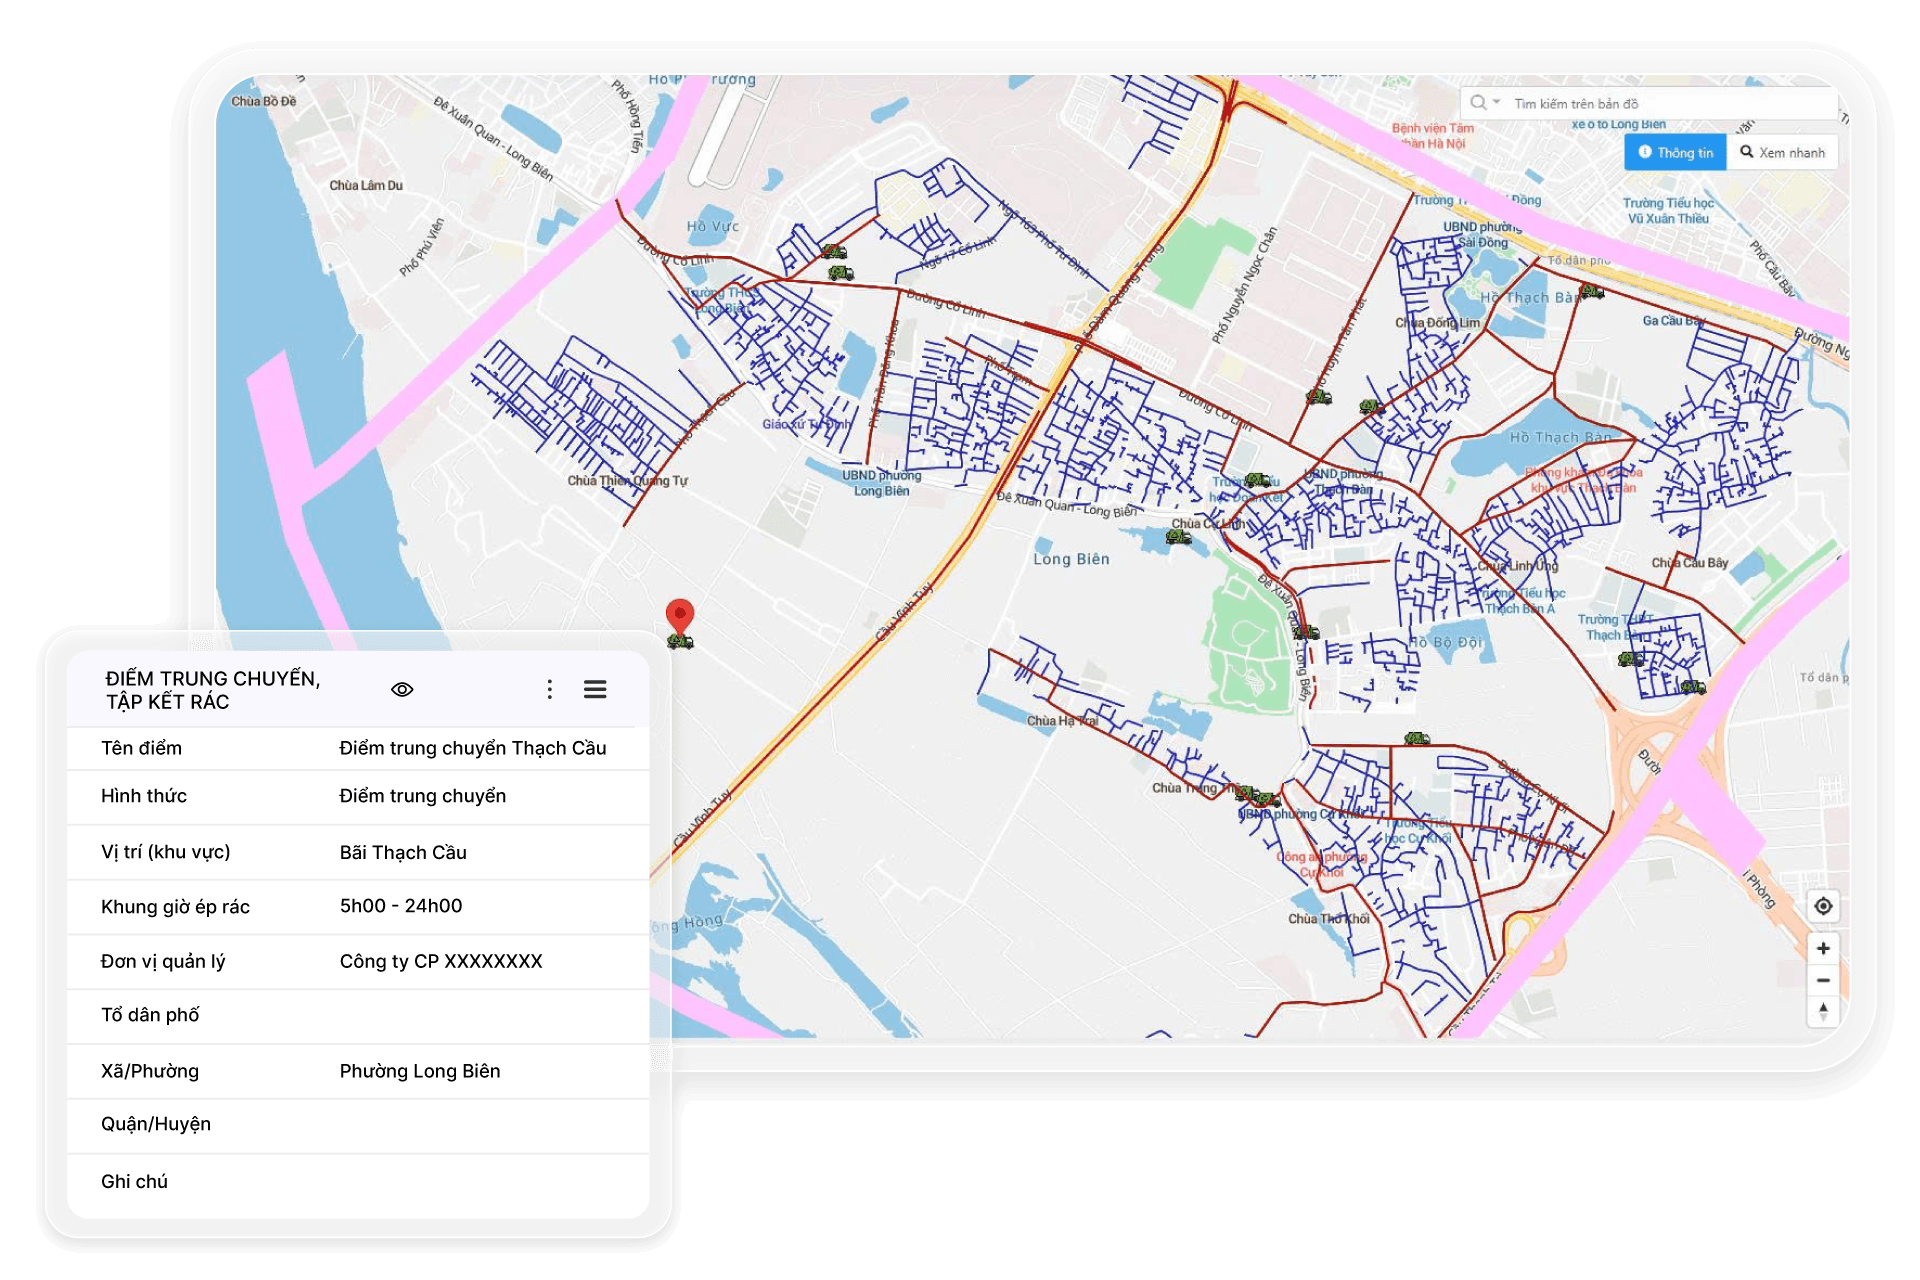Screen dimensions: 1920x1280
Task: Select the Thông tin tab
Action: [x=1675, y=152]
